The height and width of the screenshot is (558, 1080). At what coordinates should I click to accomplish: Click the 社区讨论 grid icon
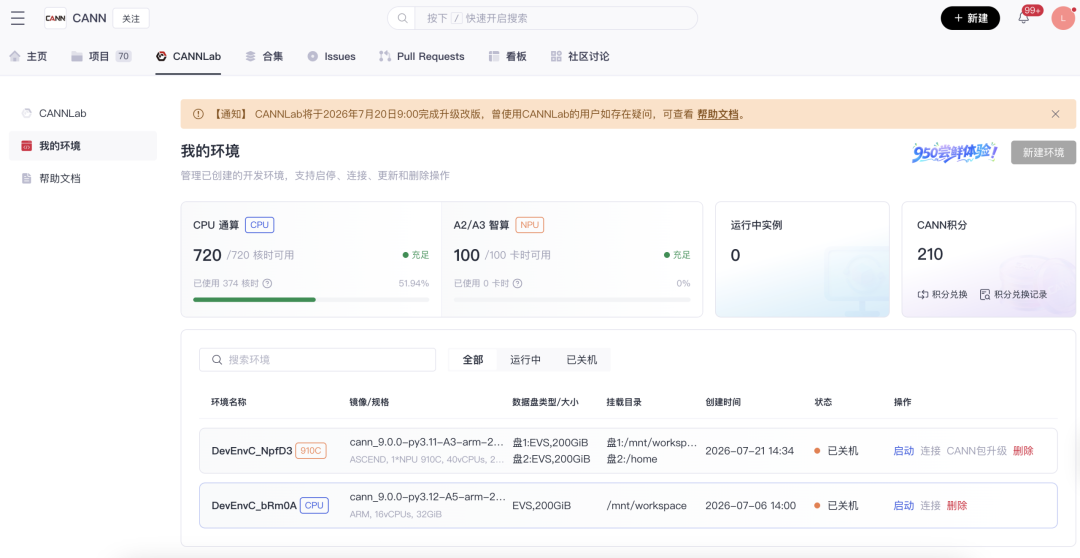[x=557, y=56]
